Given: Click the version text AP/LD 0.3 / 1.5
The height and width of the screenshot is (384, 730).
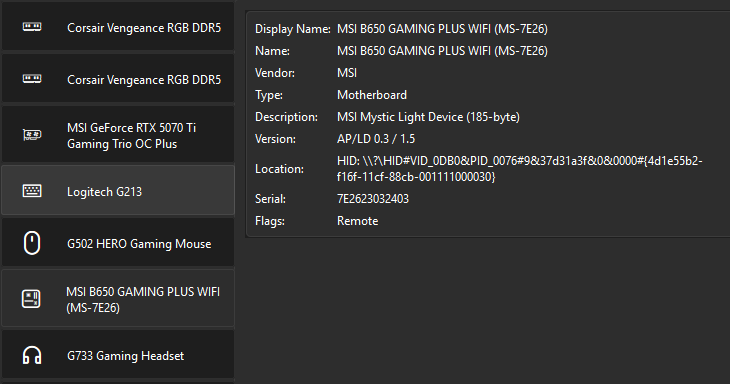Looking at the screenshot, I should (376, 139).
